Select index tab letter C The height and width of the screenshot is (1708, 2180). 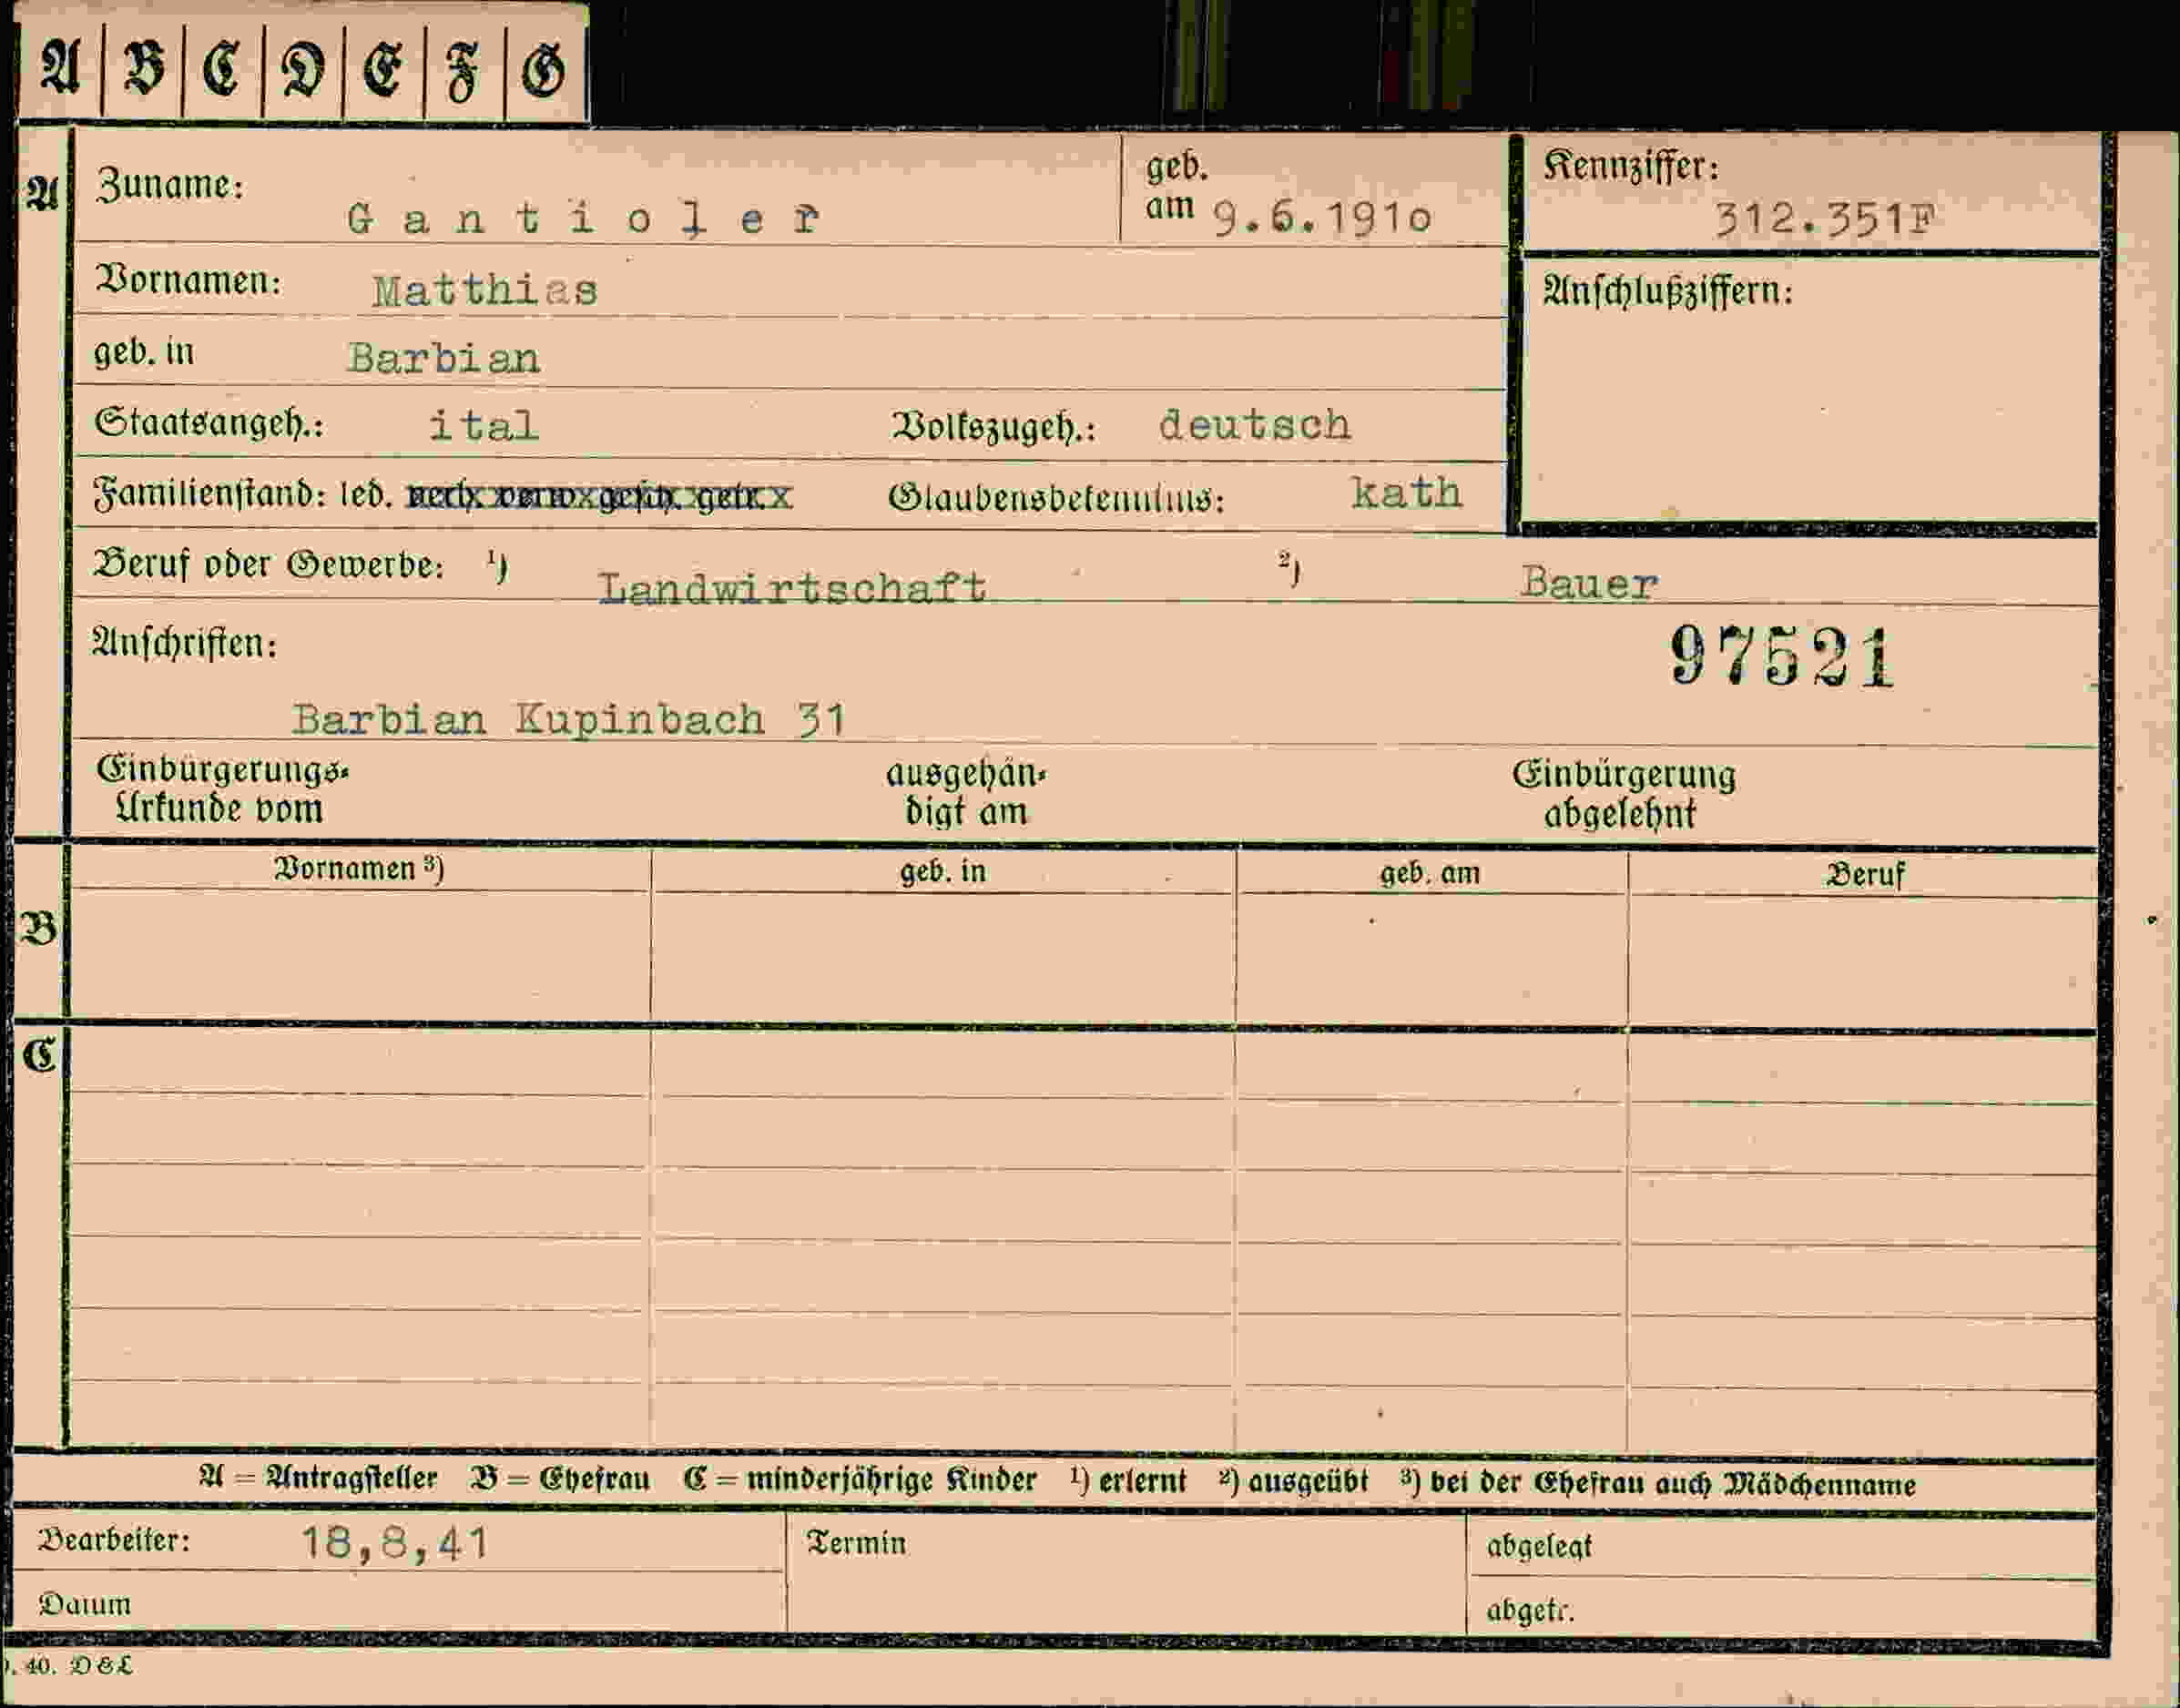pyautogui.click(x=222, y=68)
